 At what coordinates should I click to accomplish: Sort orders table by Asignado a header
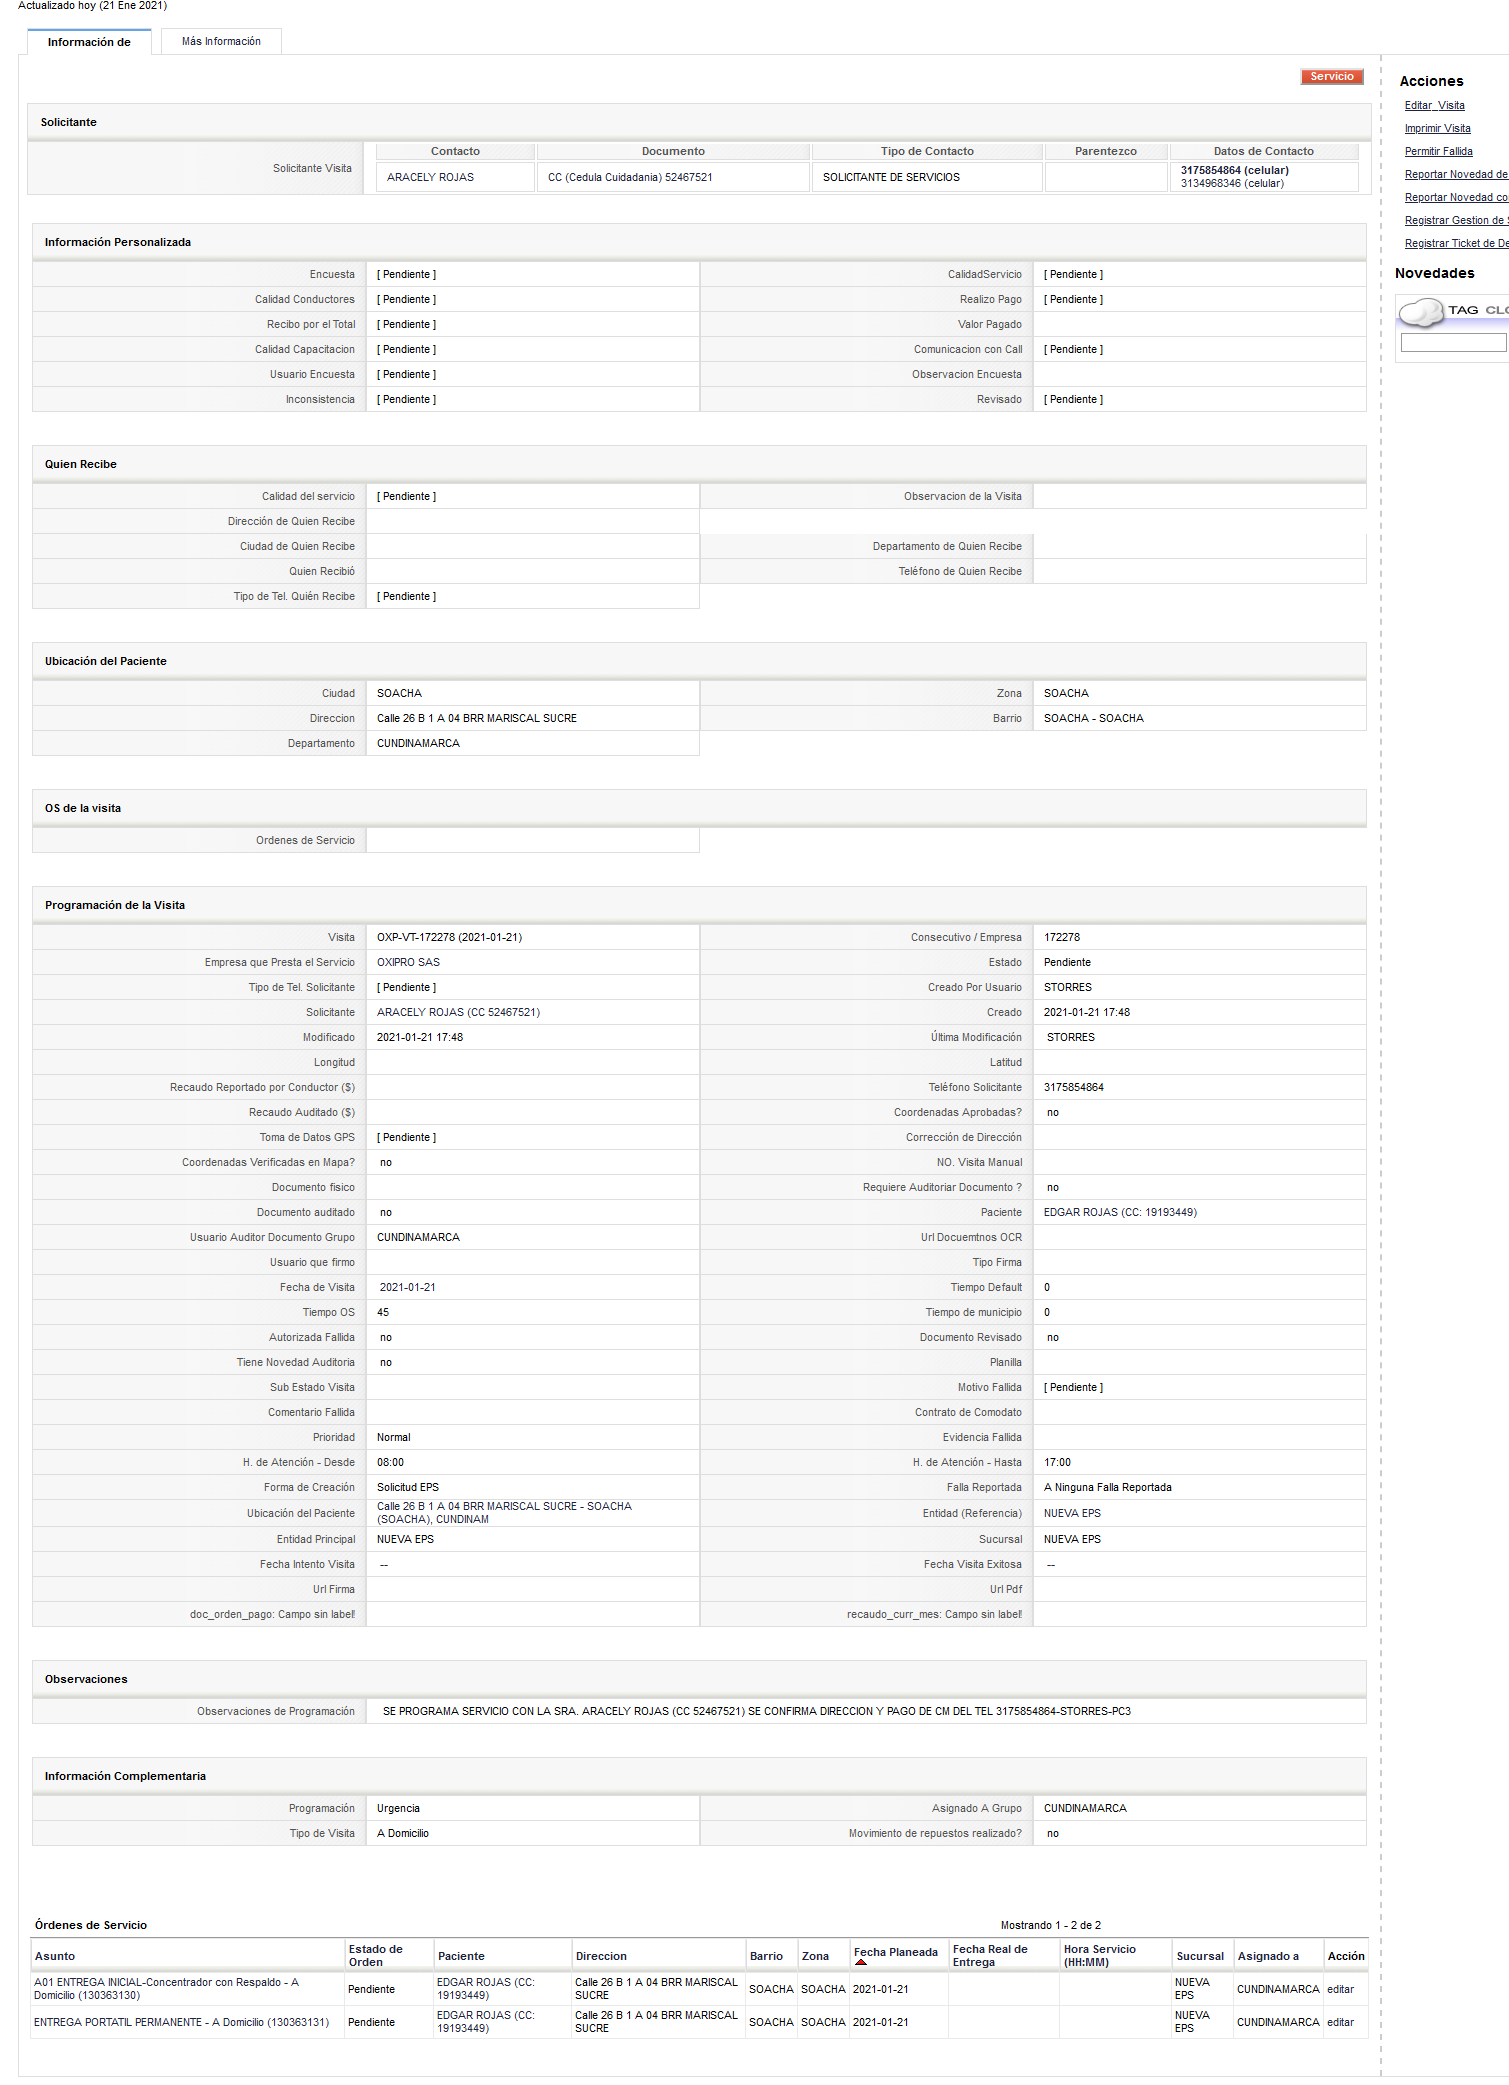[x=1268, y=1956]
